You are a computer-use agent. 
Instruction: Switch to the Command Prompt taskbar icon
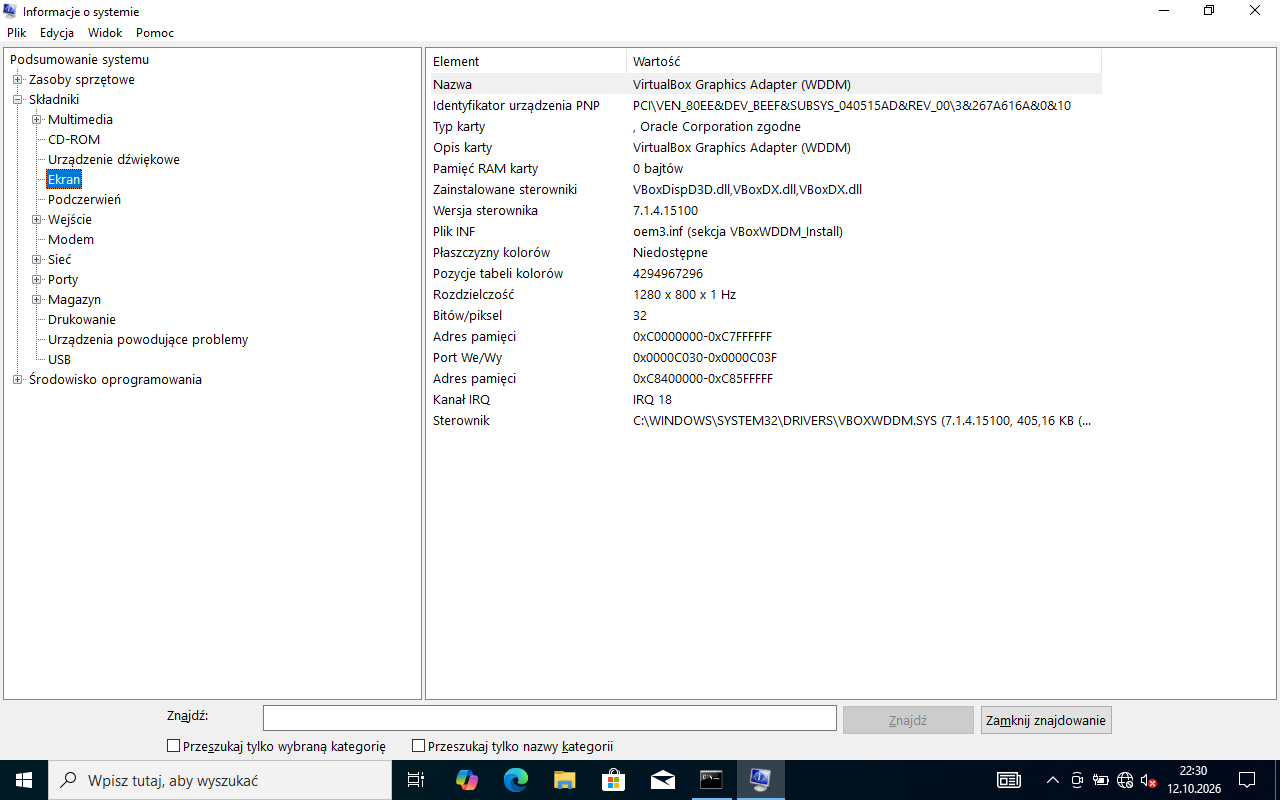(x=711, y=780)
